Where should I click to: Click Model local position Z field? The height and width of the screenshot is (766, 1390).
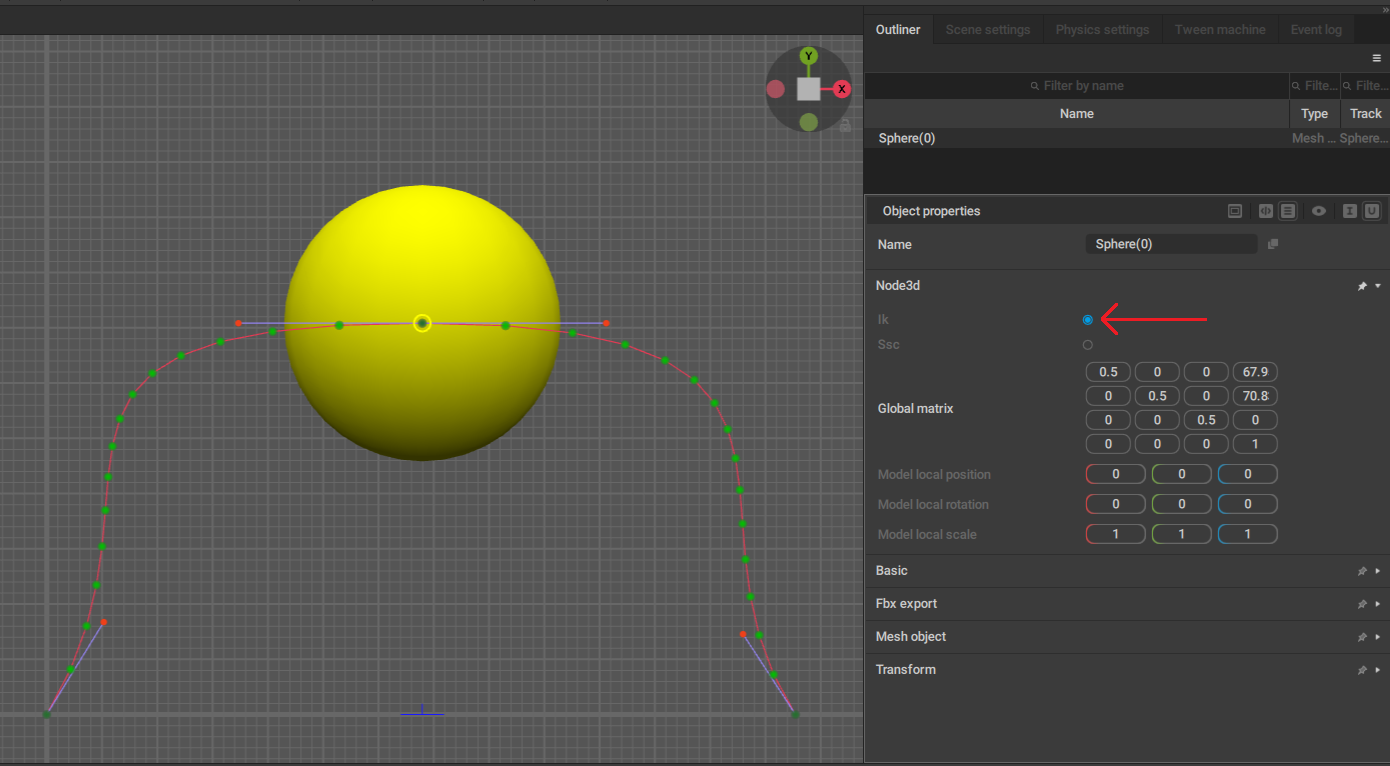(x=1247, y=474)
